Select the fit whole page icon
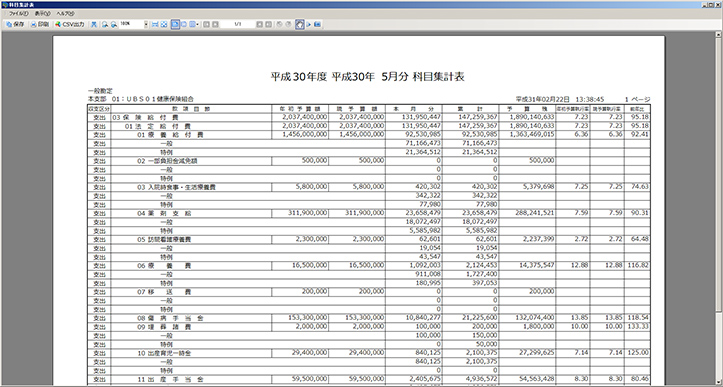Screen dimensions: 723x387 tap(164, 24)
